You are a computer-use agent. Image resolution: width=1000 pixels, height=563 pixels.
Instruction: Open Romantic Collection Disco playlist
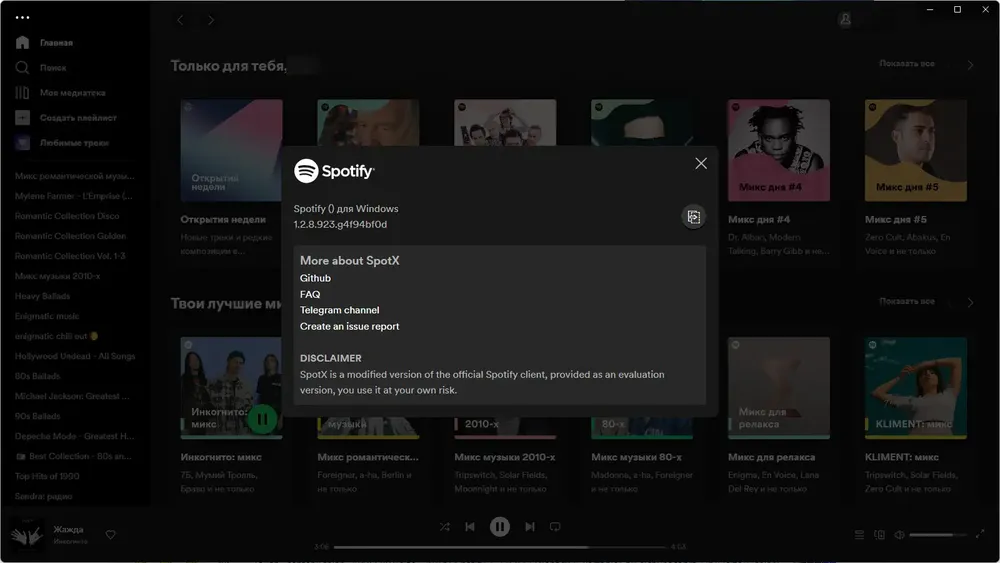(67, 216)
